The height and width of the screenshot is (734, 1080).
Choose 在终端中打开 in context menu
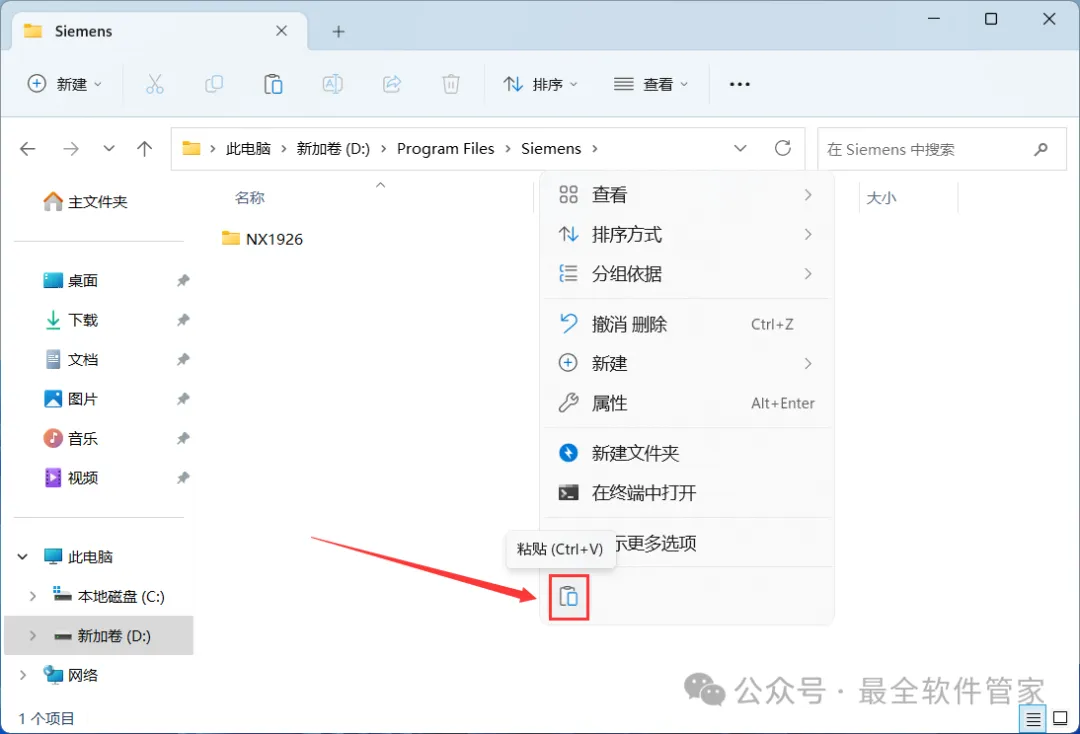(686, 493)
